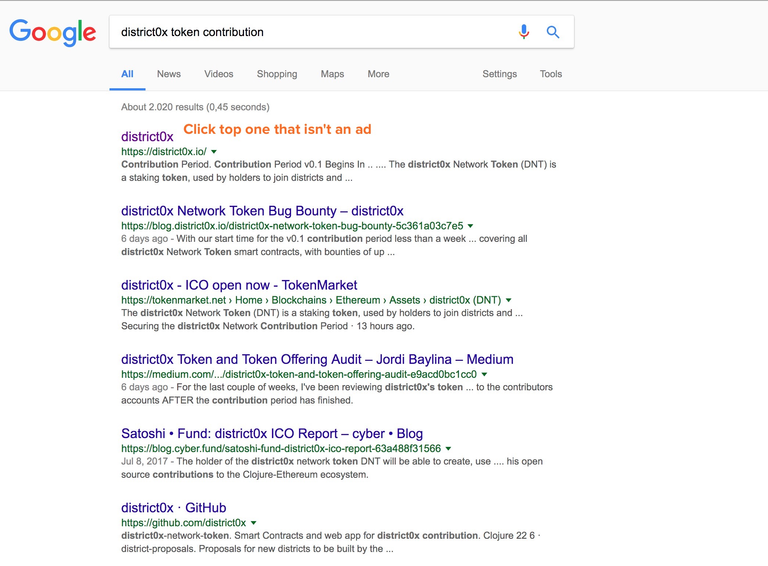Open the More search categories menu
This screenshot has height=566, width=768.
coord(378,74)
